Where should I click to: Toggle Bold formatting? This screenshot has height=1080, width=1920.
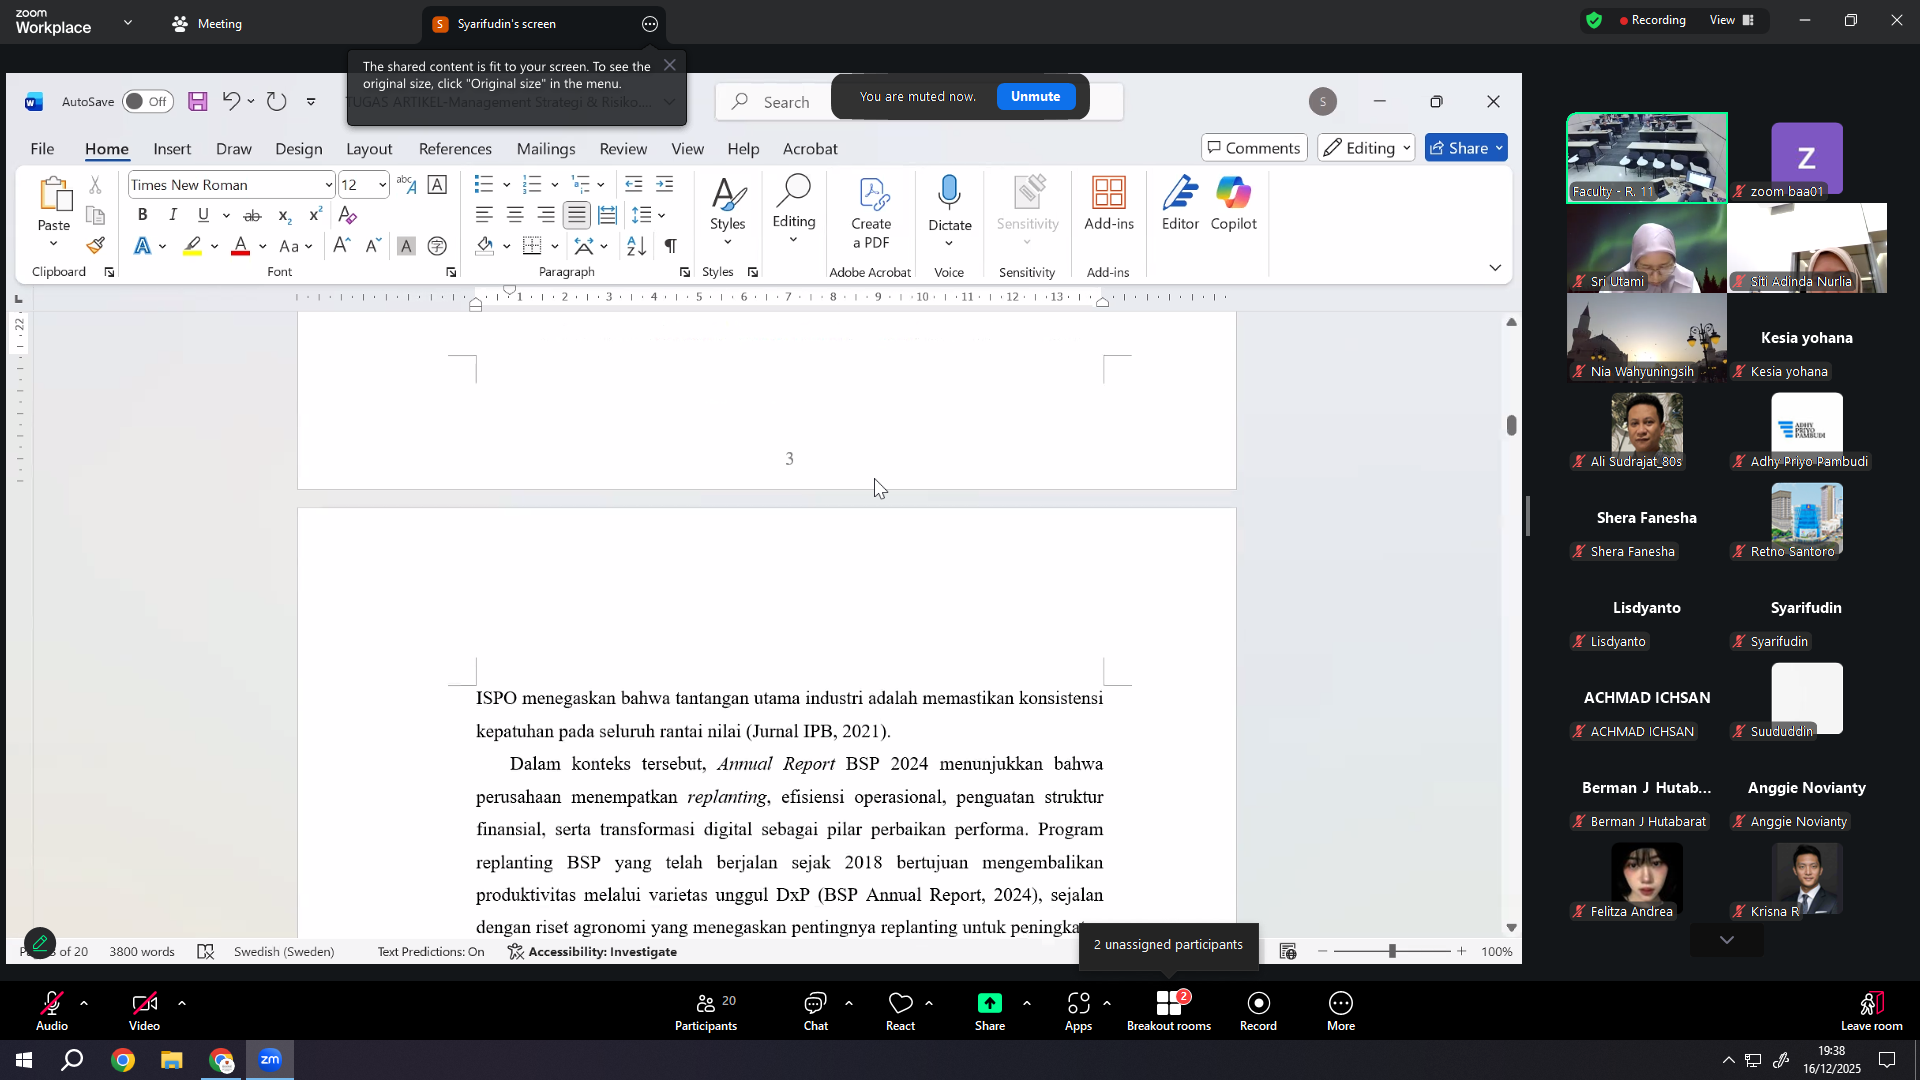pos(143,215)
